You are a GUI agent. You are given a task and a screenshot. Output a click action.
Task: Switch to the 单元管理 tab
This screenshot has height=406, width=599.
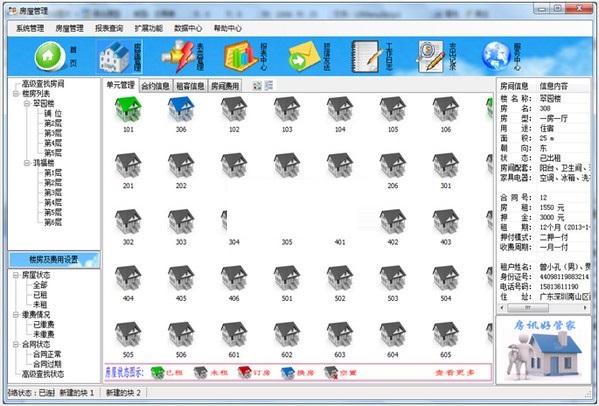(120, 85)
